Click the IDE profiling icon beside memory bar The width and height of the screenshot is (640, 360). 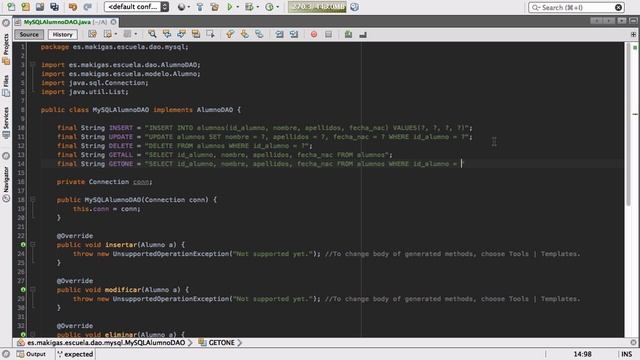click(x=355, y=7)
